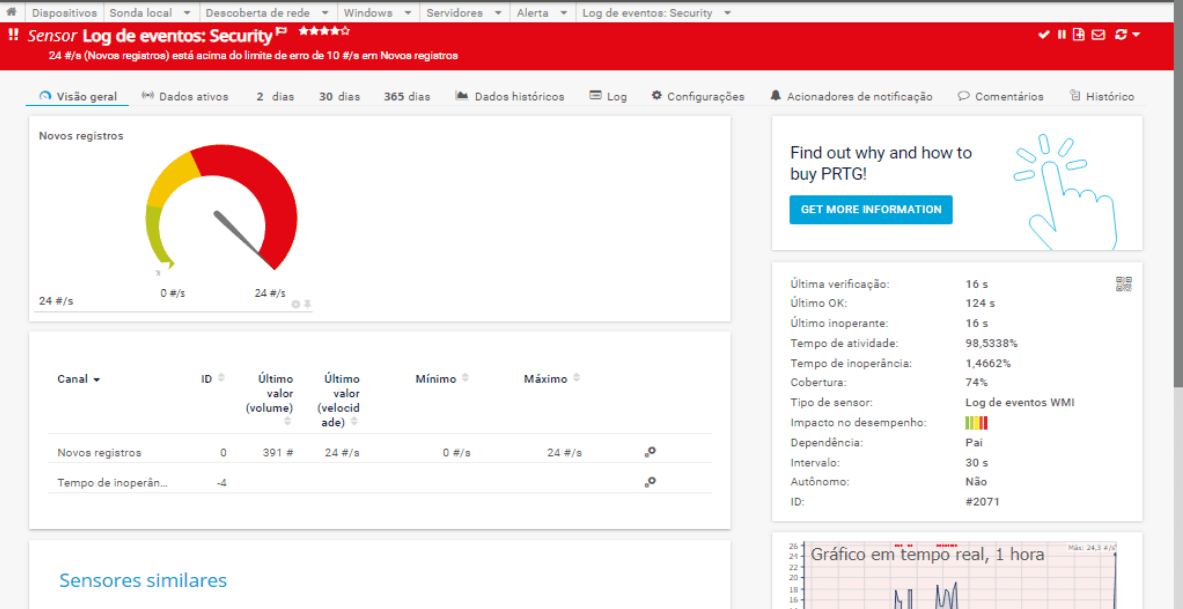Image resolution: width=1183 pixels, height=609 pixels.
Task: Refresh the sensor scan now
Action: coord(1120,35)
